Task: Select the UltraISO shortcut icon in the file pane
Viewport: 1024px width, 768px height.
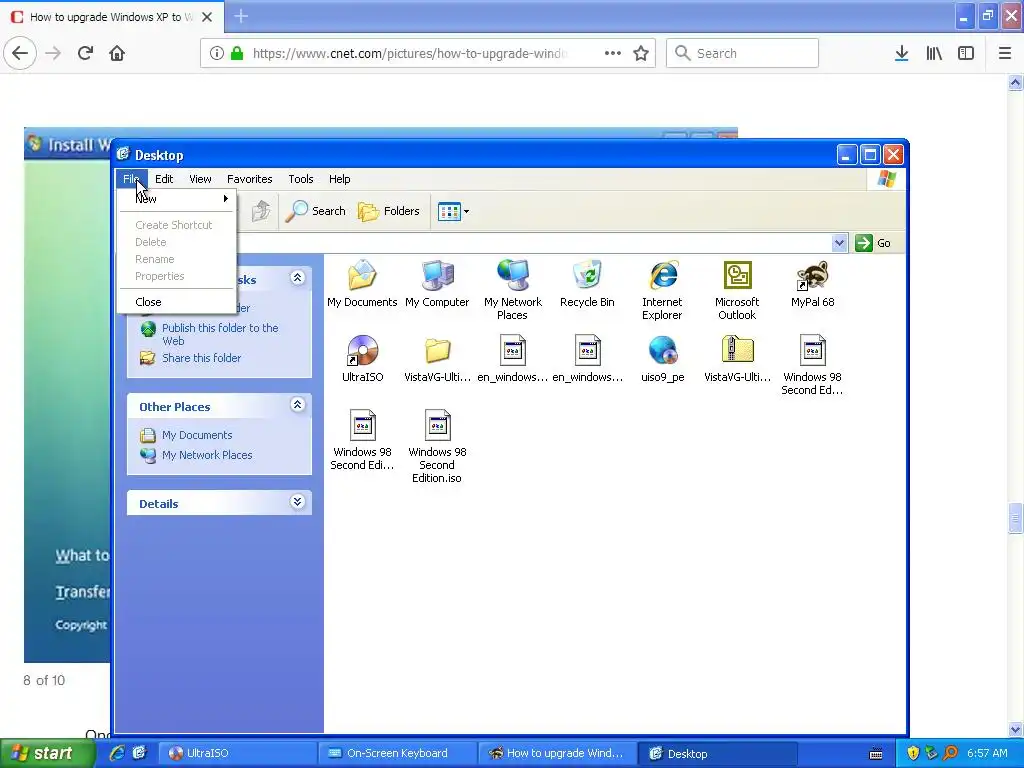Action: [362, 359]
